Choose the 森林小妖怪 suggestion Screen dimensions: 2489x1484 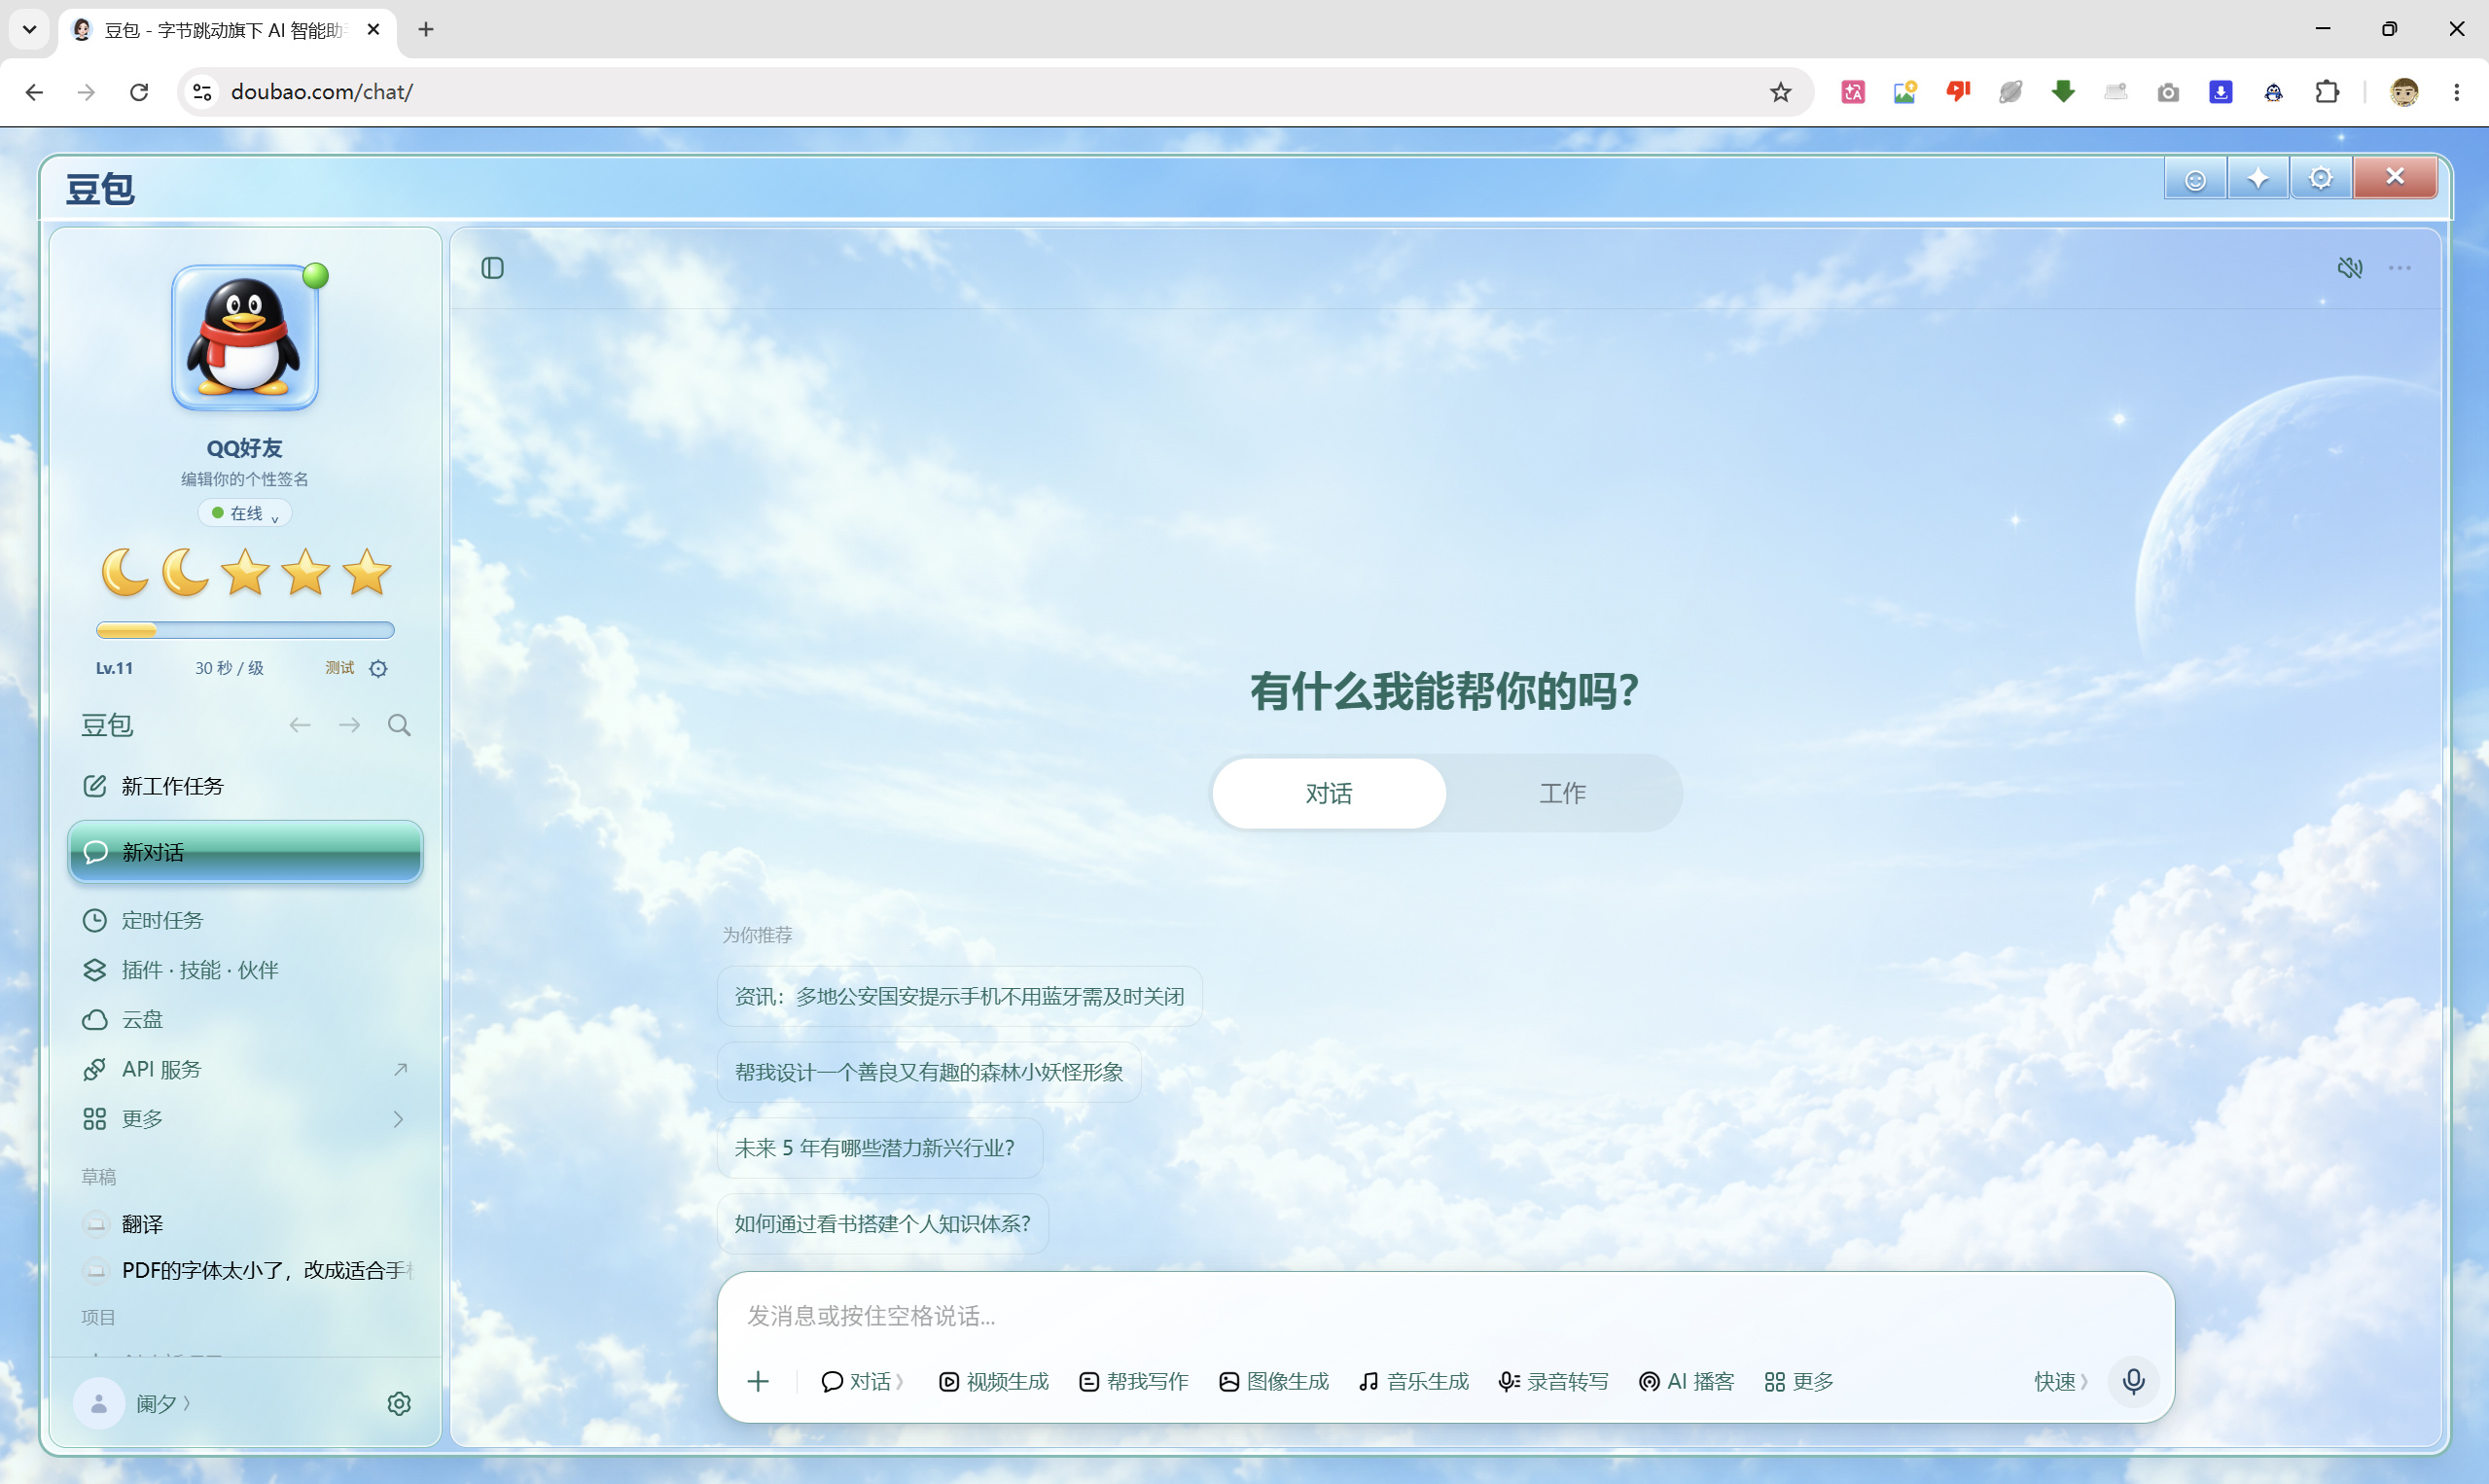(x=929, y=1072)
